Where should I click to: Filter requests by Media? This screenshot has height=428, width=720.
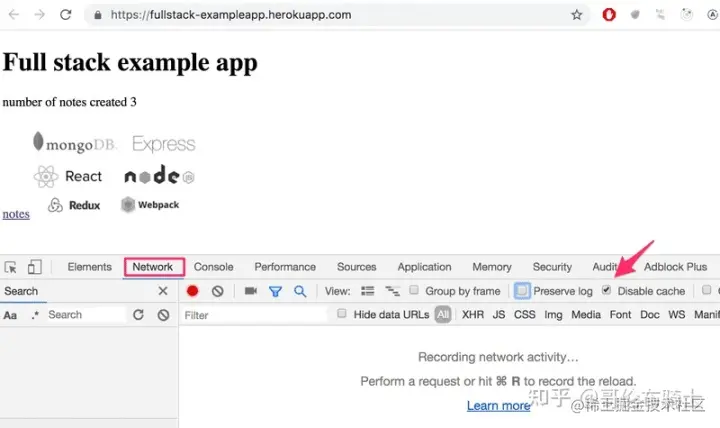click(x=586, y=315)
